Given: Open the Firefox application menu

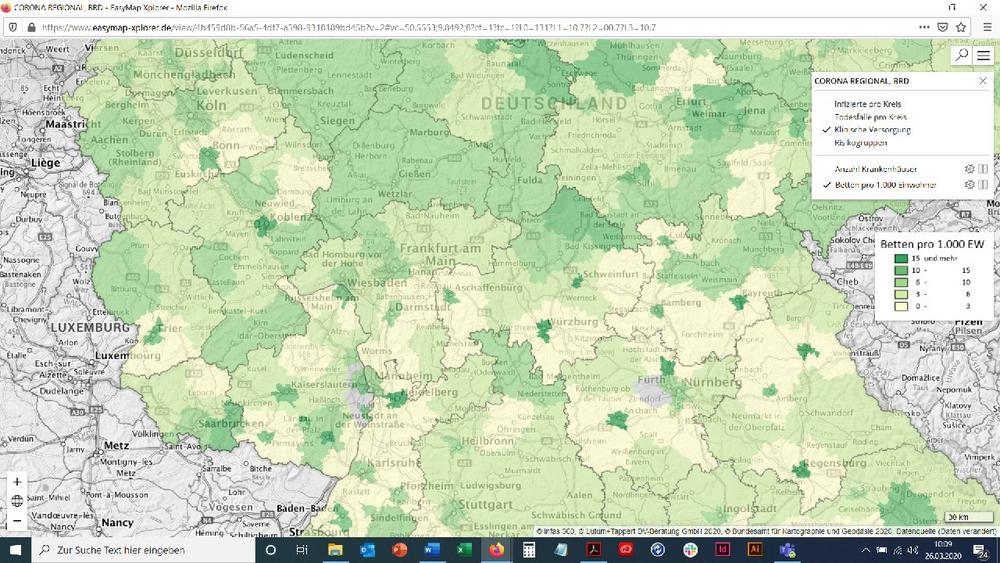Looking at the screenshot, I should pyautogui.click(x=987, y=27).
